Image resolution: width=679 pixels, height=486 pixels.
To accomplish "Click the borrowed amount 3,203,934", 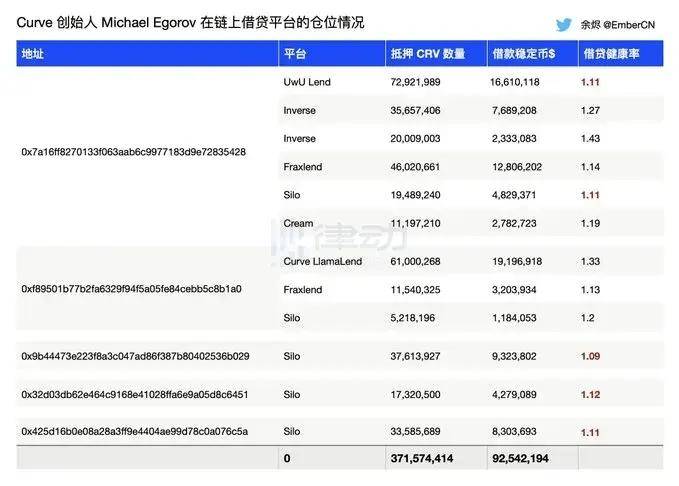I will pyautogui.click(x=514, y=290).
